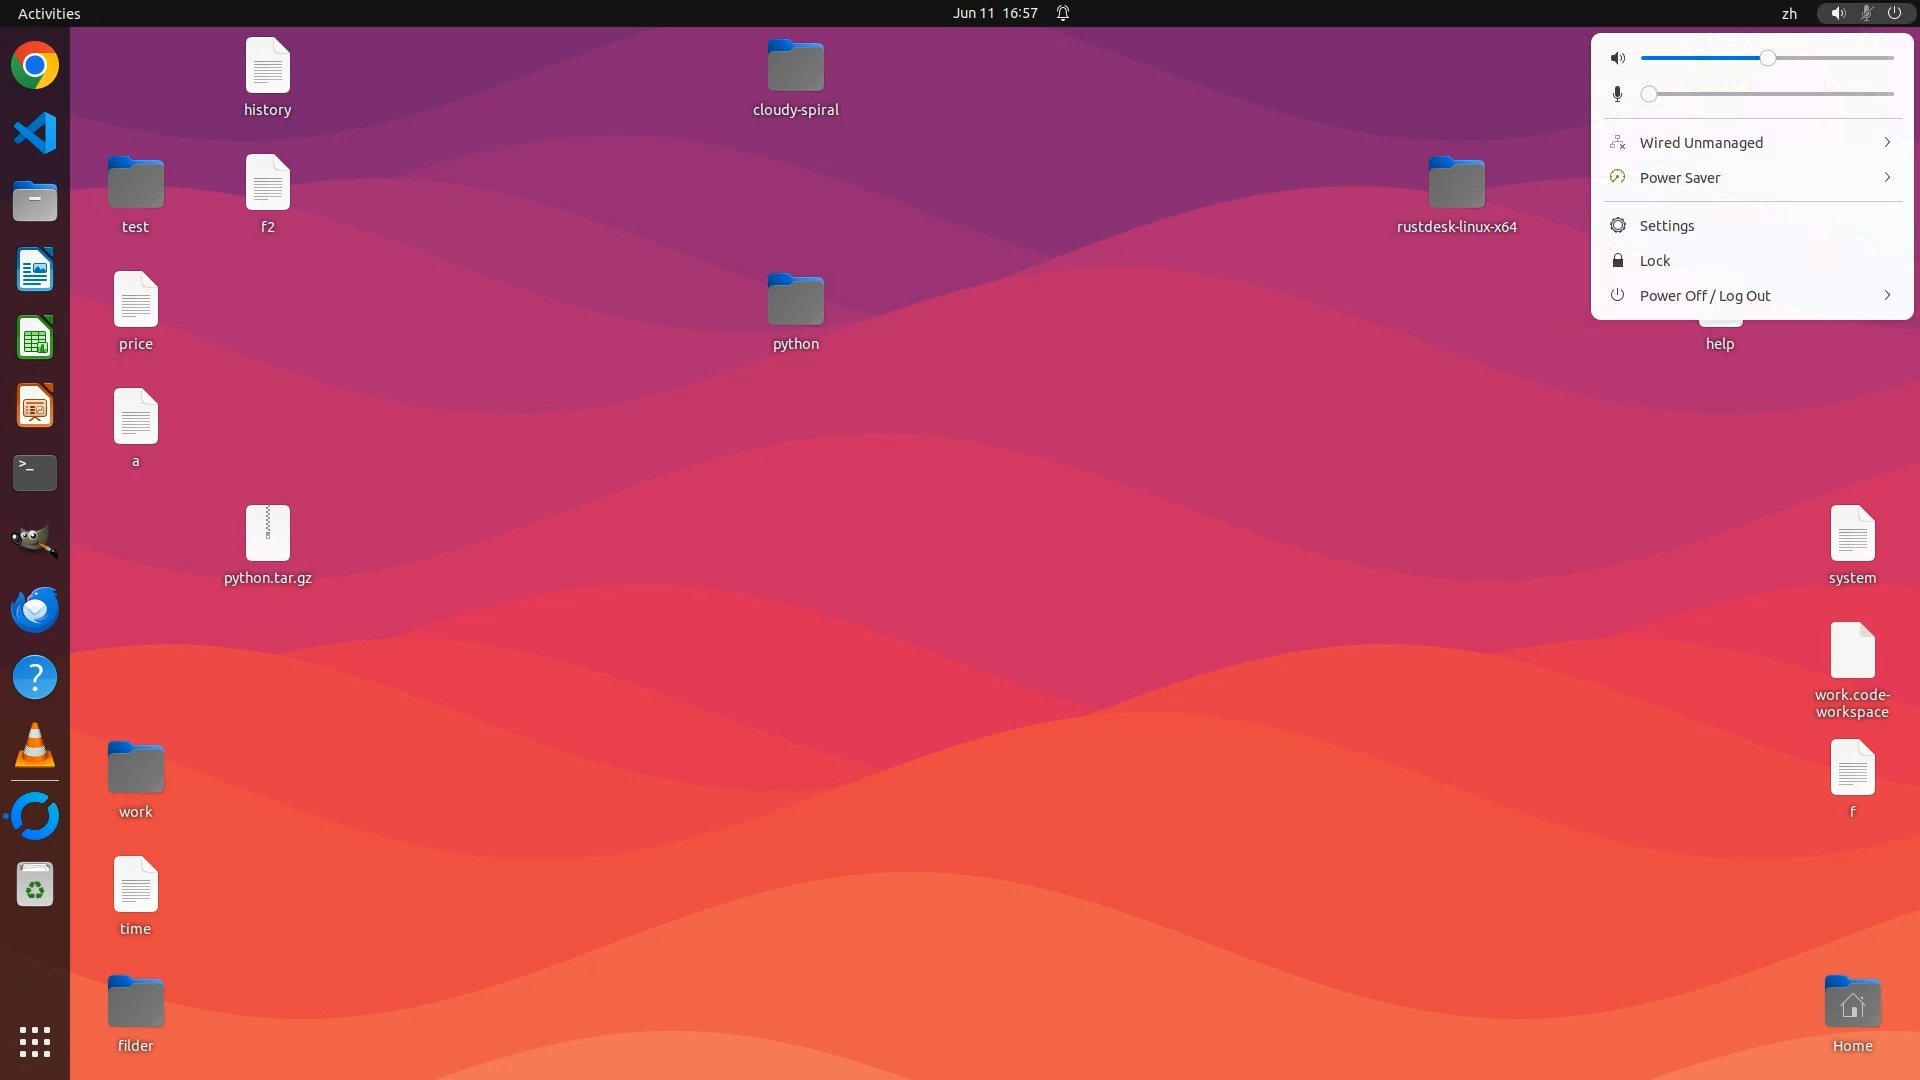Open VLC media player dock icon
This screenshot has height=1080, width=1920.
tap(35, 746)
